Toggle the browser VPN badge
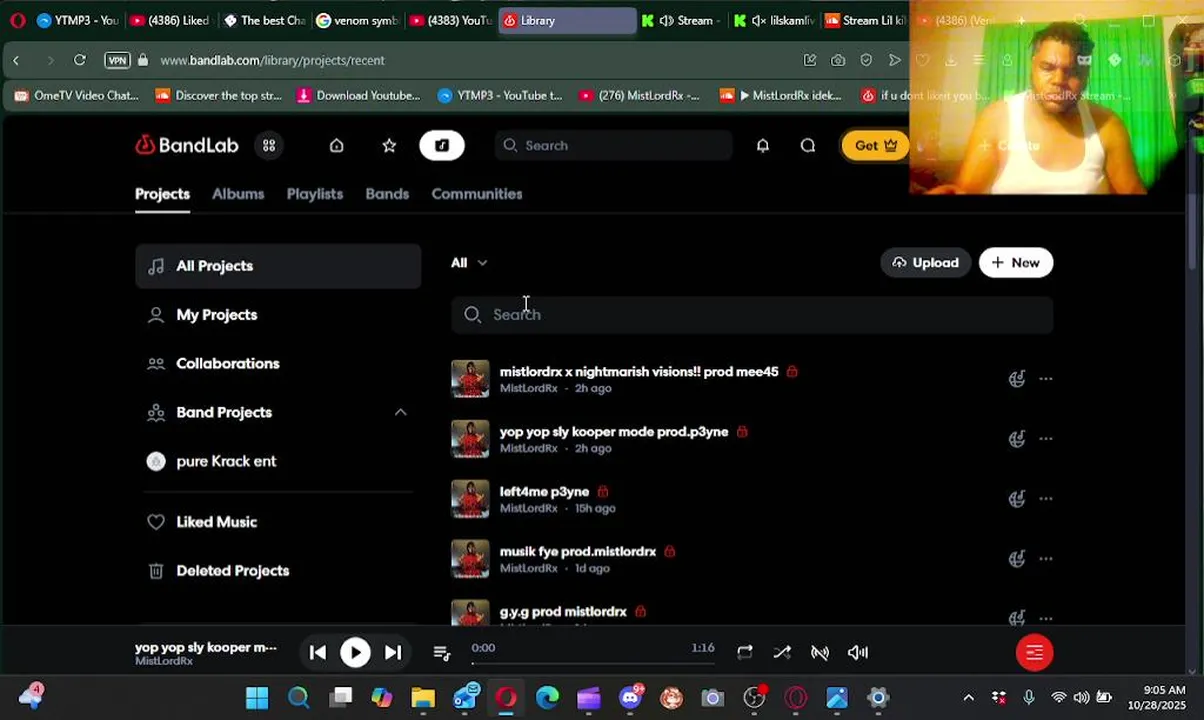The image size is (1204, 720). (118, 60)
